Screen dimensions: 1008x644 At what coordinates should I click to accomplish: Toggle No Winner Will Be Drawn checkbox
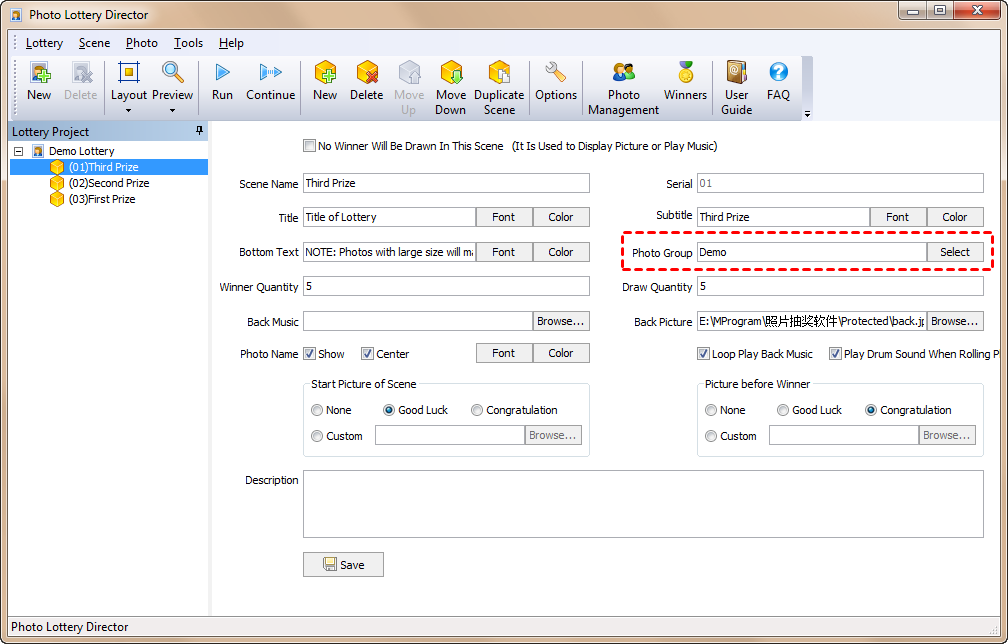click(310, 146)
